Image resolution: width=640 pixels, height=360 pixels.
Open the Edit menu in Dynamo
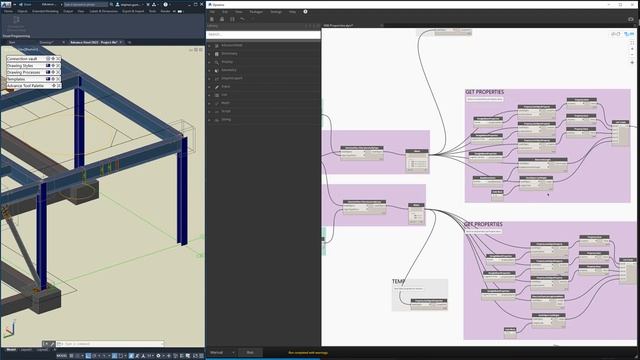(224, 12)
